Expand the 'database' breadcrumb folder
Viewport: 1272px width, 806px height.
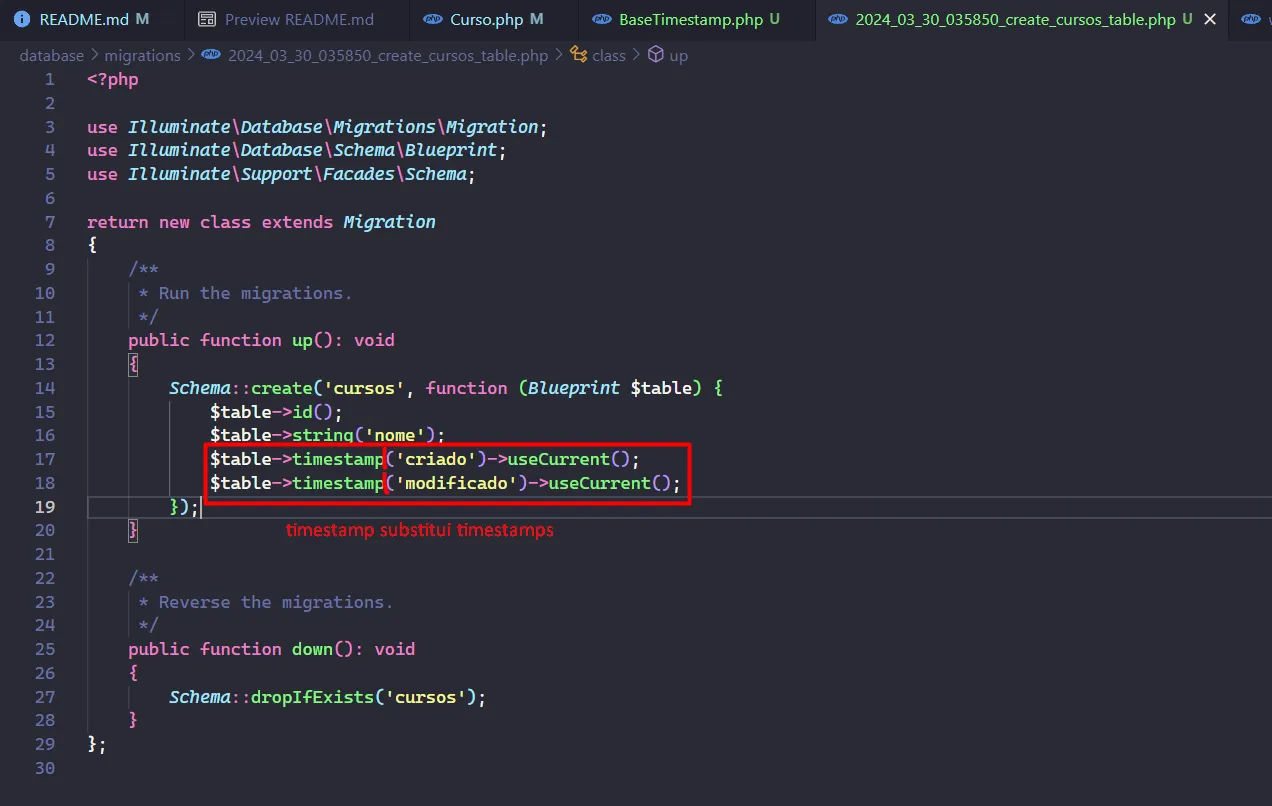[x=52, y=56]
